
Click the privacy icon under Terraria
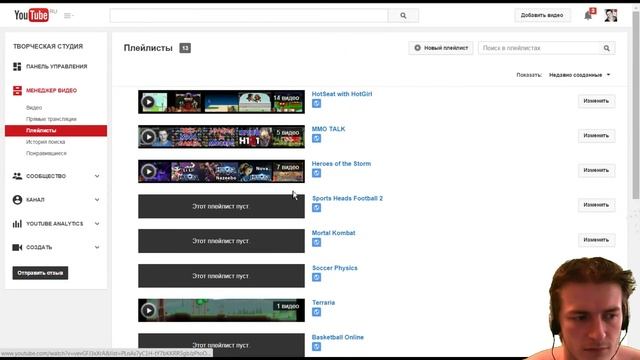tap(316, 312)
